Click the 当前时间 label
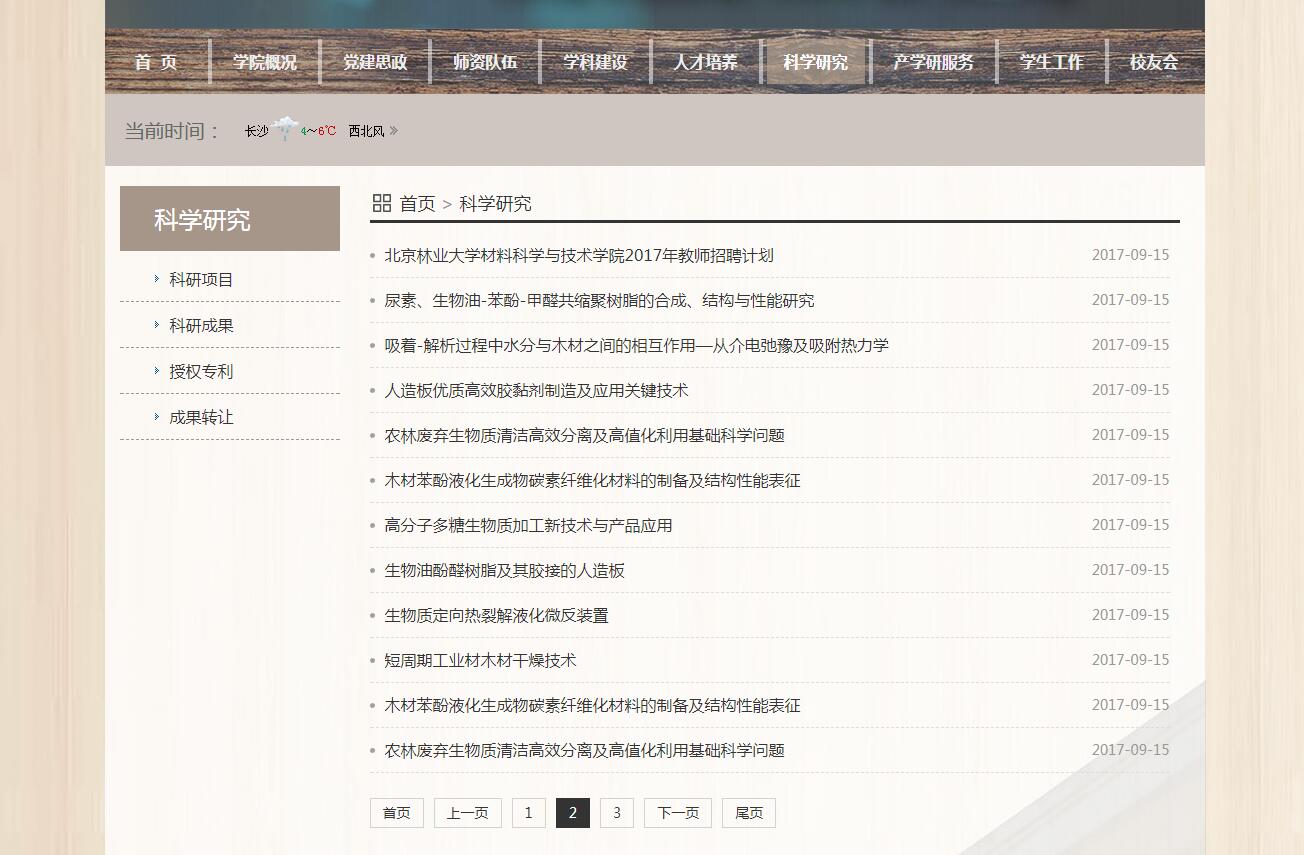1304x855 pixels. click(x=172, y=131)
